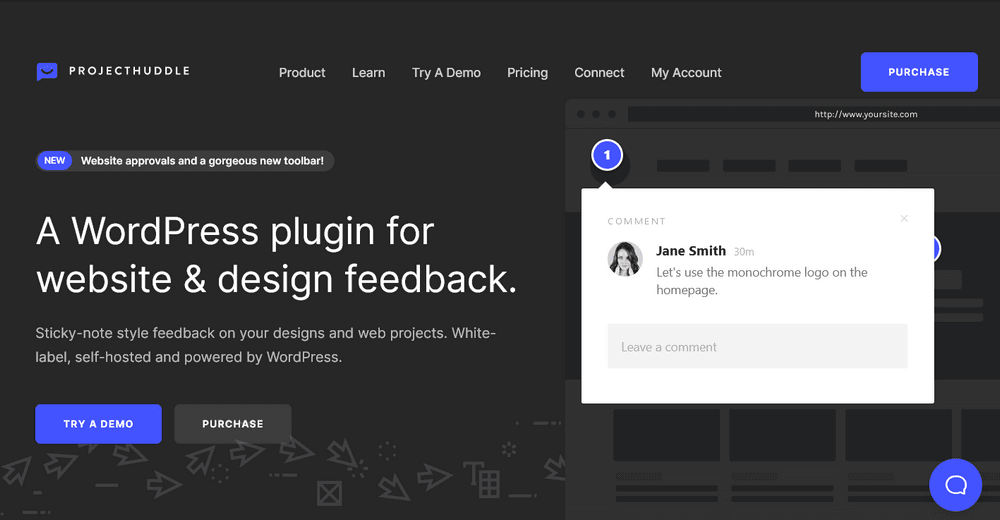This screenshot has height=520, width=1000.
Task: Open the Pricing page link
Action: (527, 73)
